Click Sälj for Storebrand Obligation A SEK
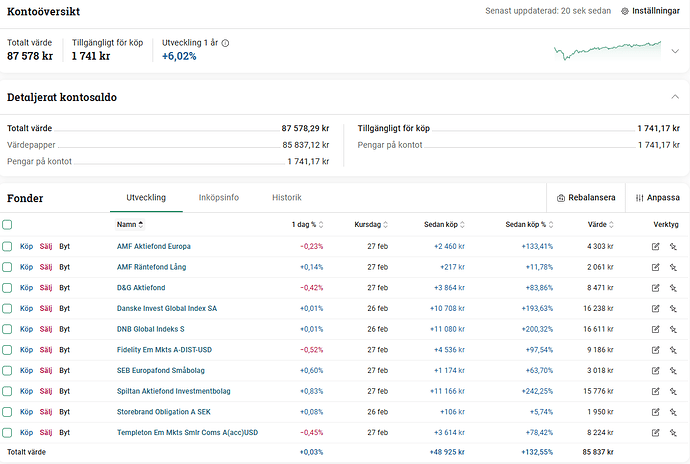This screenshot has height=464, width=690. [x=46, y=412]
